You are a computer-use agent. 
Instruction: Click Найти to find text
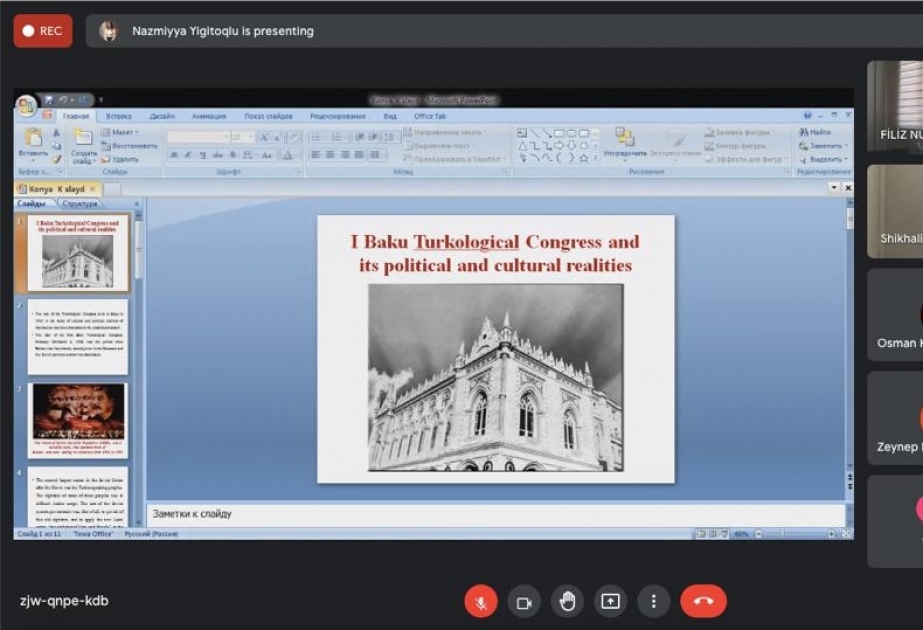point(815,132)
